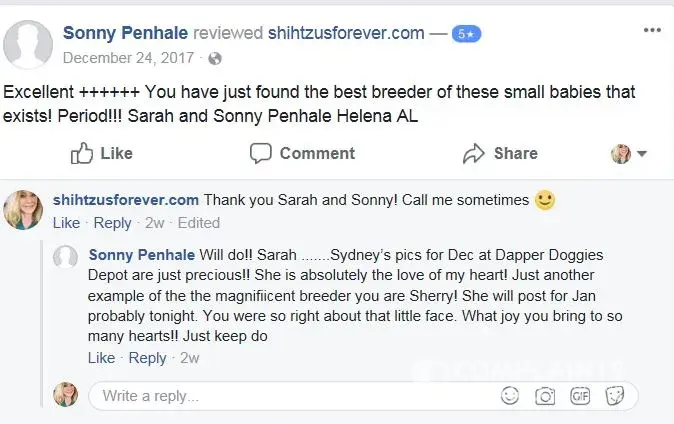
Task: Open the profile selector dropdown beside Share
Action: click(628, 154)
